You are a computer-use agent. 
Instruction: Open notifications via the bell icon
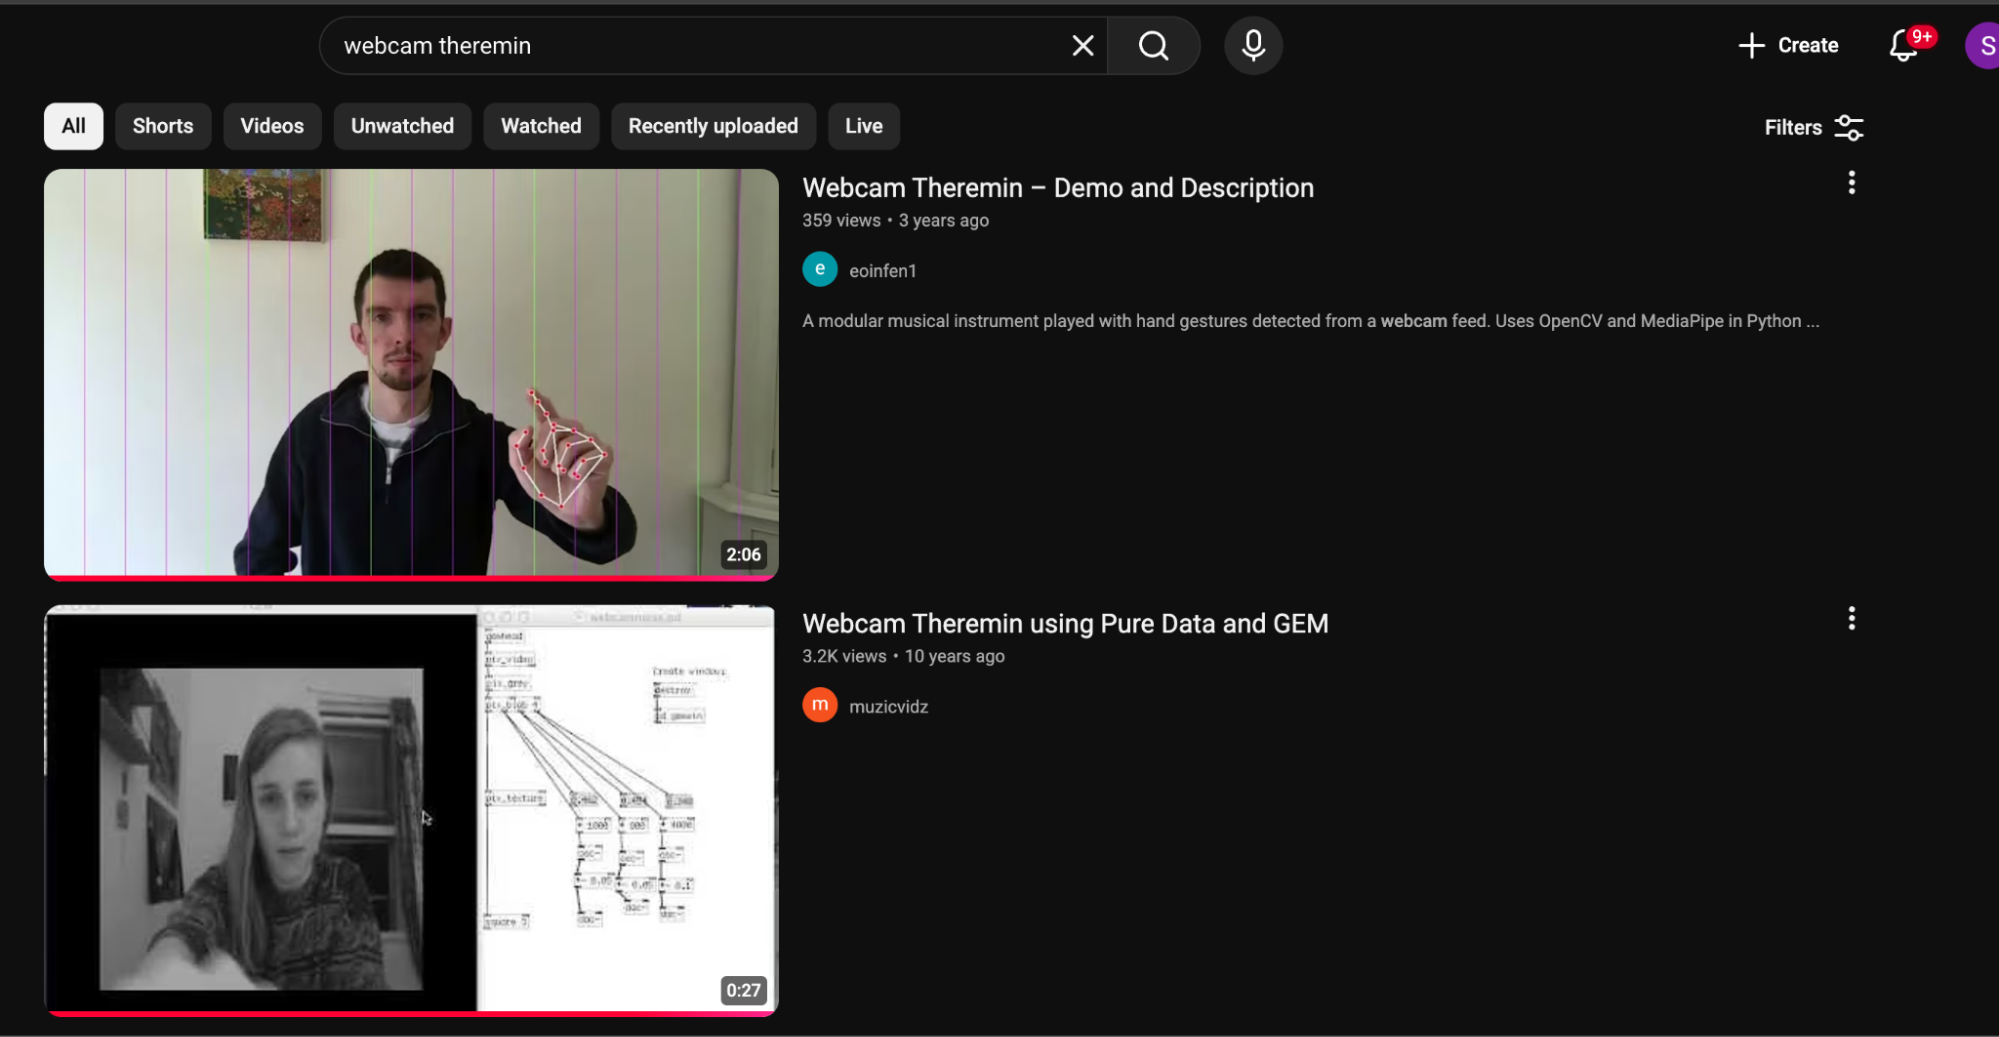[x=1901, y=46]
